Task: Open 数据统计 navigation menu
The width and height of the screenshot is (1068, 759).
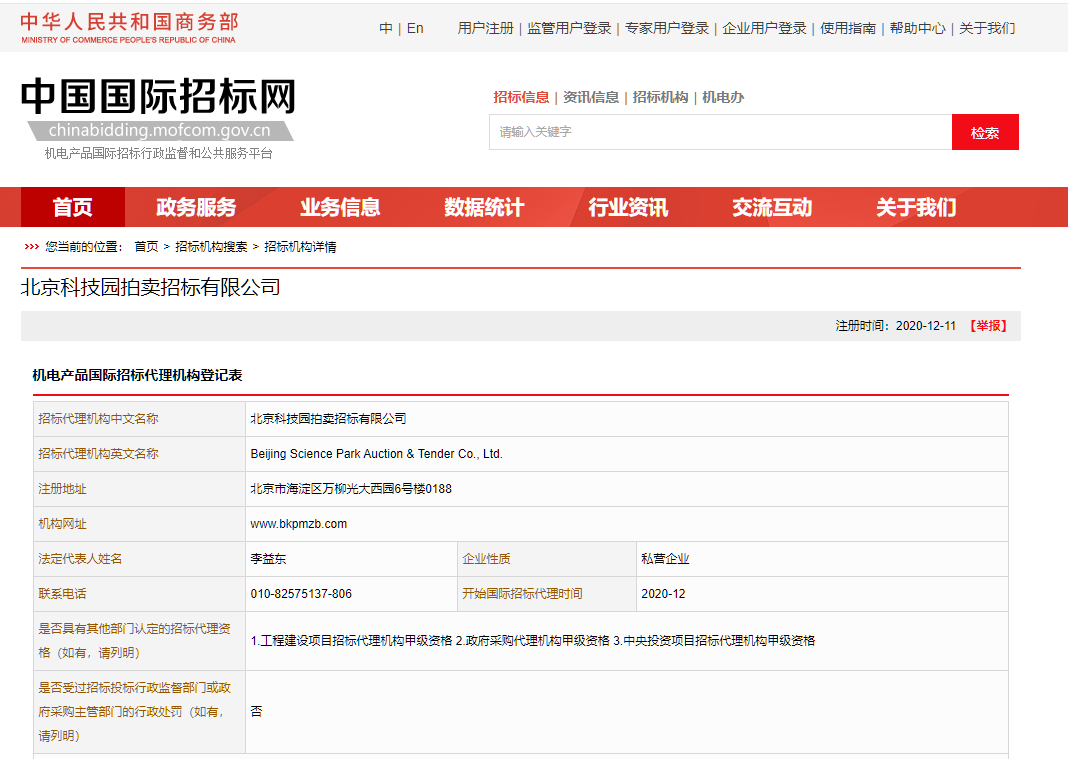Action: tap(484, 207)
